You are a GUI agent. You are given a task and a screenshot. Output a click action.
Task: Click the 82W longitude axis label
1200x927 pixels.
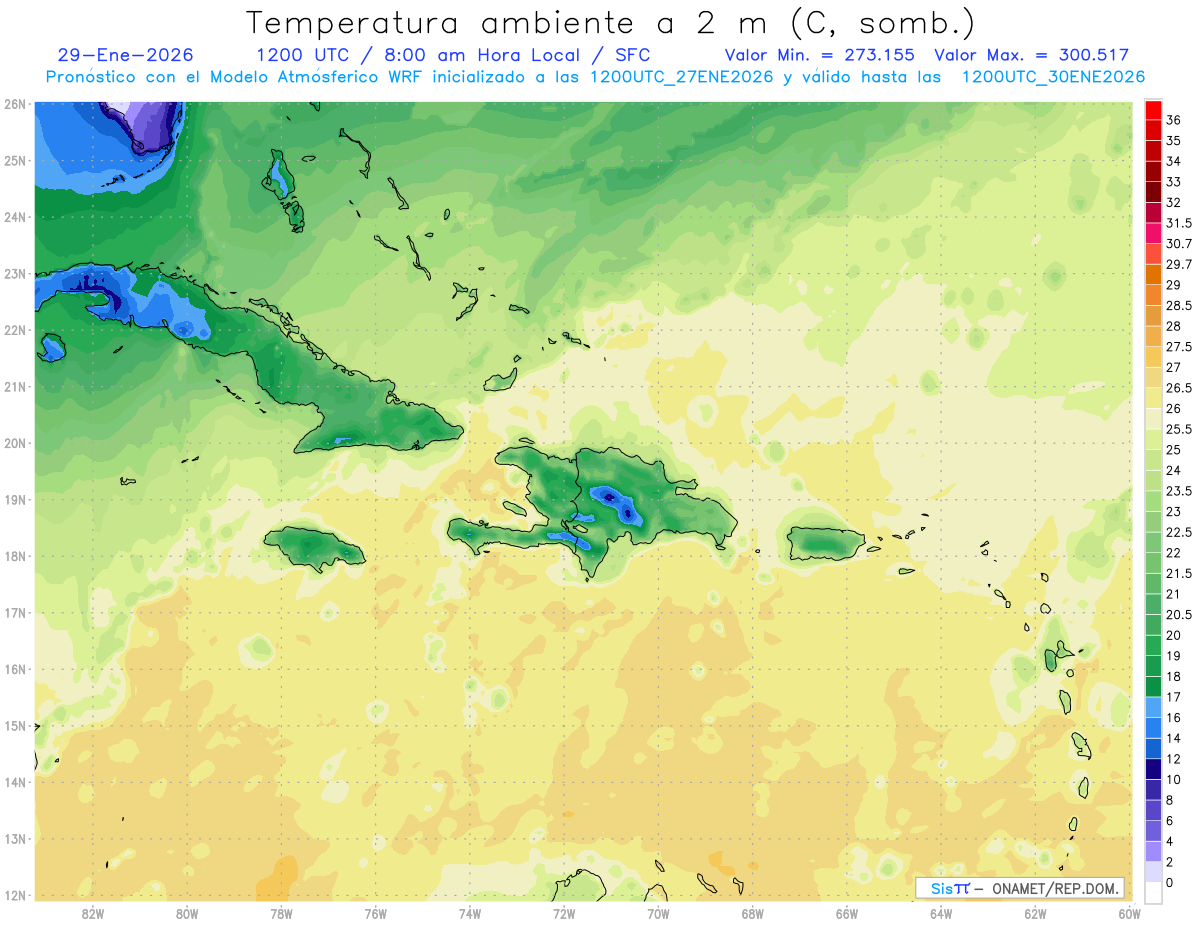tap(93, 913)
